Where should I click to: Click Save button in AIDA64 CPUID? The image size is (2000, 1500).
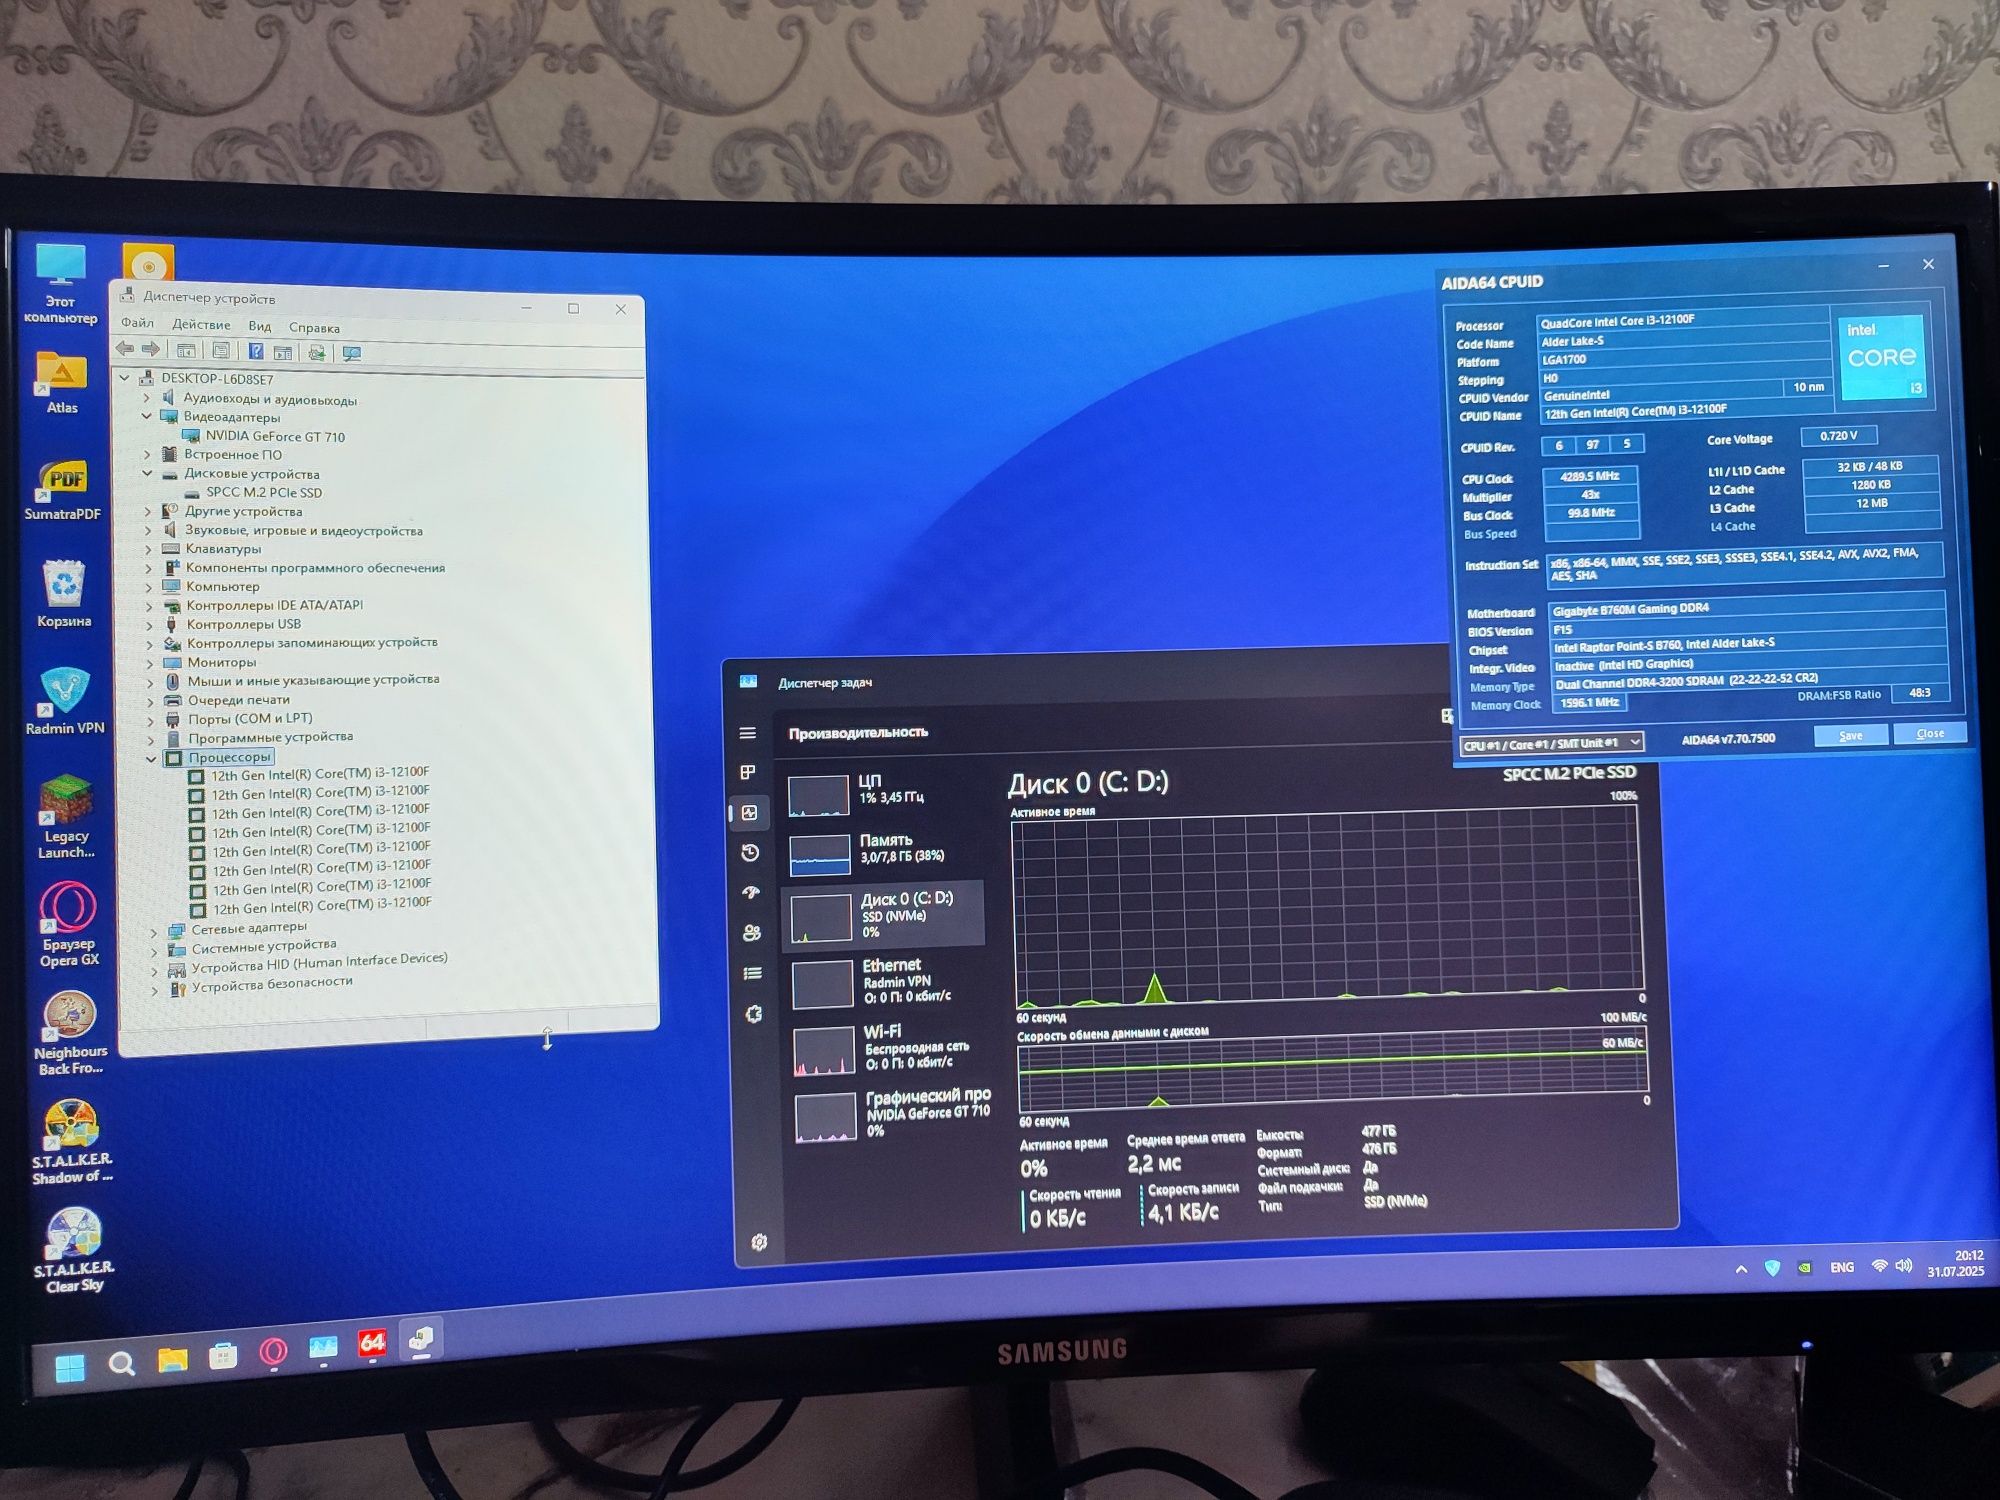coord(1851,735)
